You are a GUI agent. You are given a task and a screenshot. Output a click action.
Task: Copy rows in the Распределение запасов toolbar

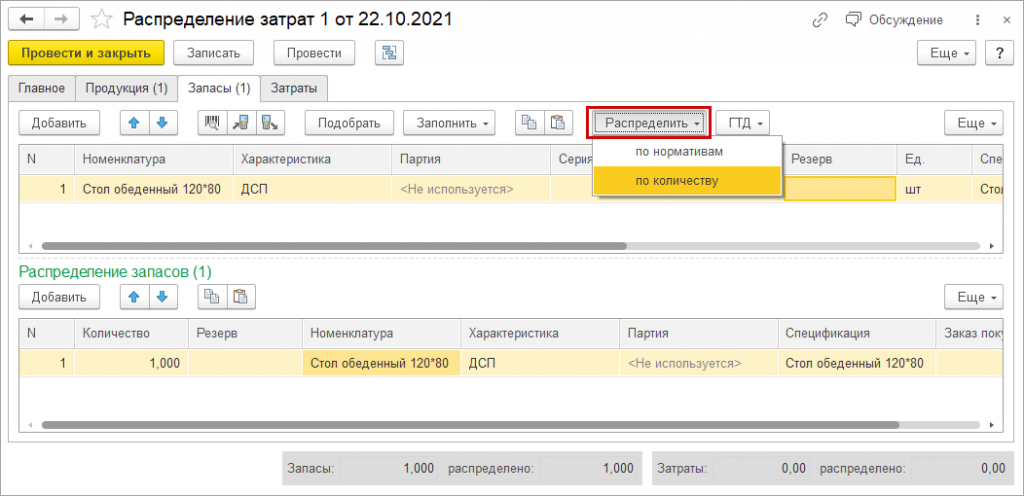(212, 296)
